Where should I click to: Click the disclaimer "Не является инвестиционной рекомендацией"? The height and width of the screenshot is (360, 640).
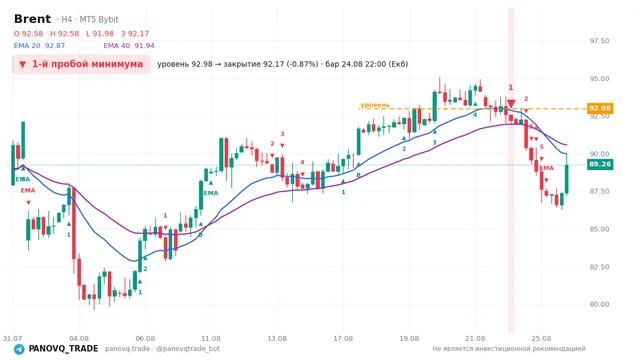[509, 349]
